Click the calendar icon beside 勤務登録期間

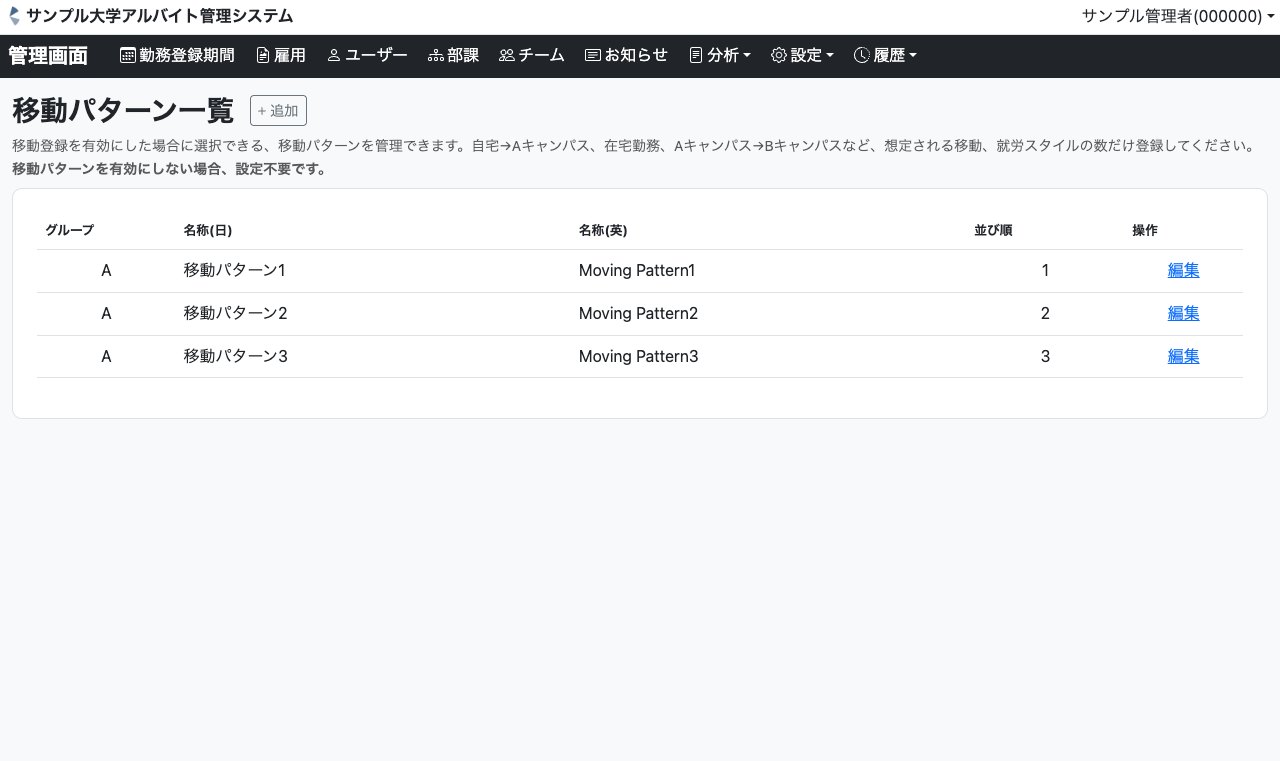pyautogui.click(x=128, y=56)
